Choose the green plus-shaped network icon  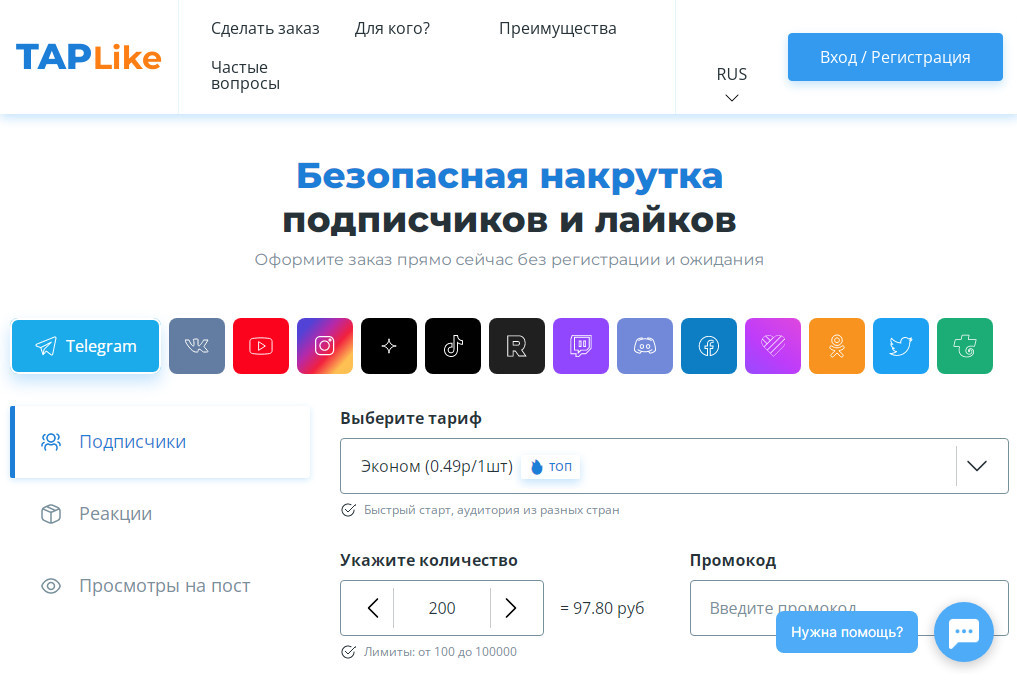965,346
